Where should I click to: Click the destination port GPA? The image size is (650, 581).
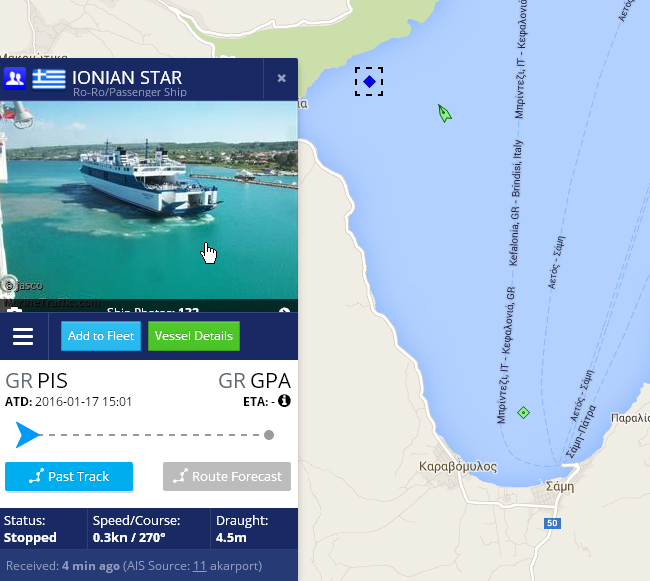pyautogui.click(x=270, y=381)
